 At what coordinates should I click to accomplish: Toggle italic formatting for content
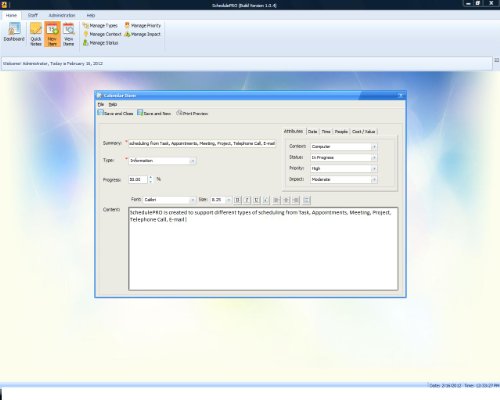tap(247, 200)
